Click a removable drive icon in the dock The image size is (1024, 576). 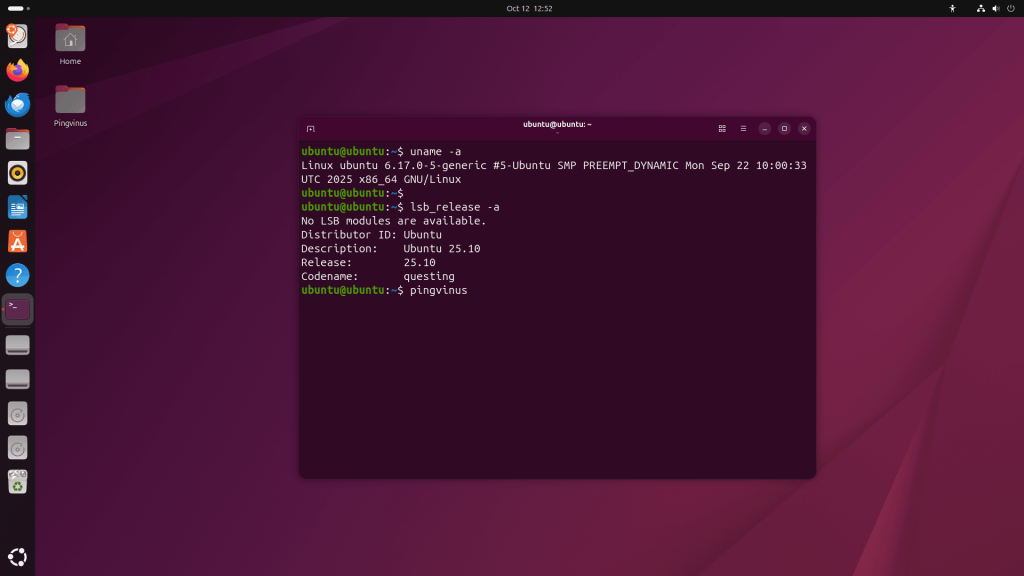[16, 345]
